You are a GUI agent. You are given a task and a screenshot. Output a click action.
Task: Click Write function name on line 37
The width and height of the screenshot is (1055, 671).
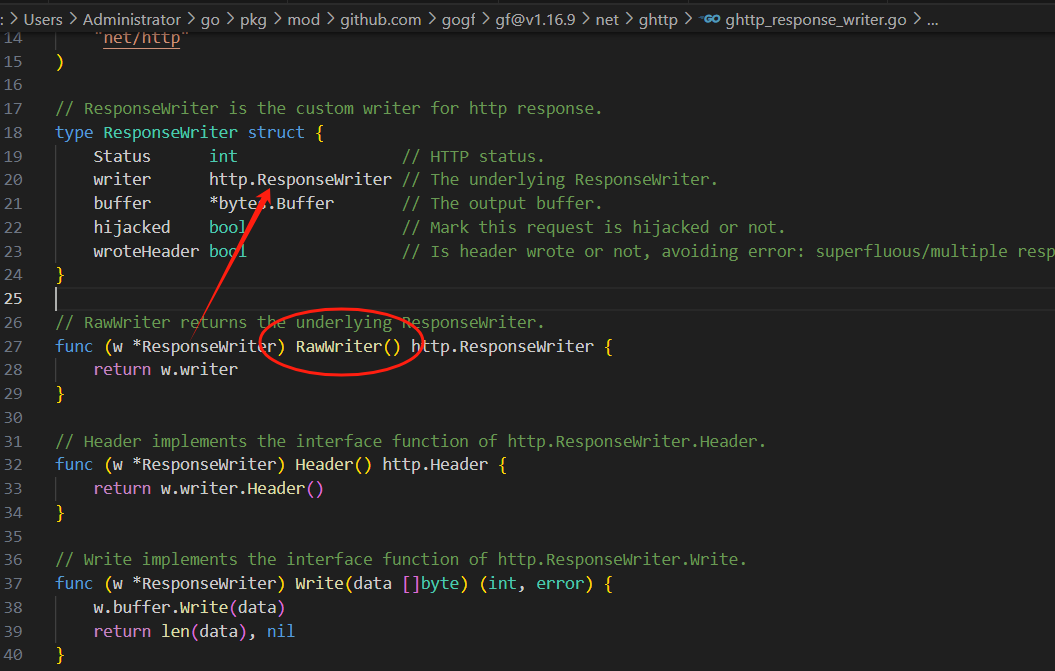(319, 584)
